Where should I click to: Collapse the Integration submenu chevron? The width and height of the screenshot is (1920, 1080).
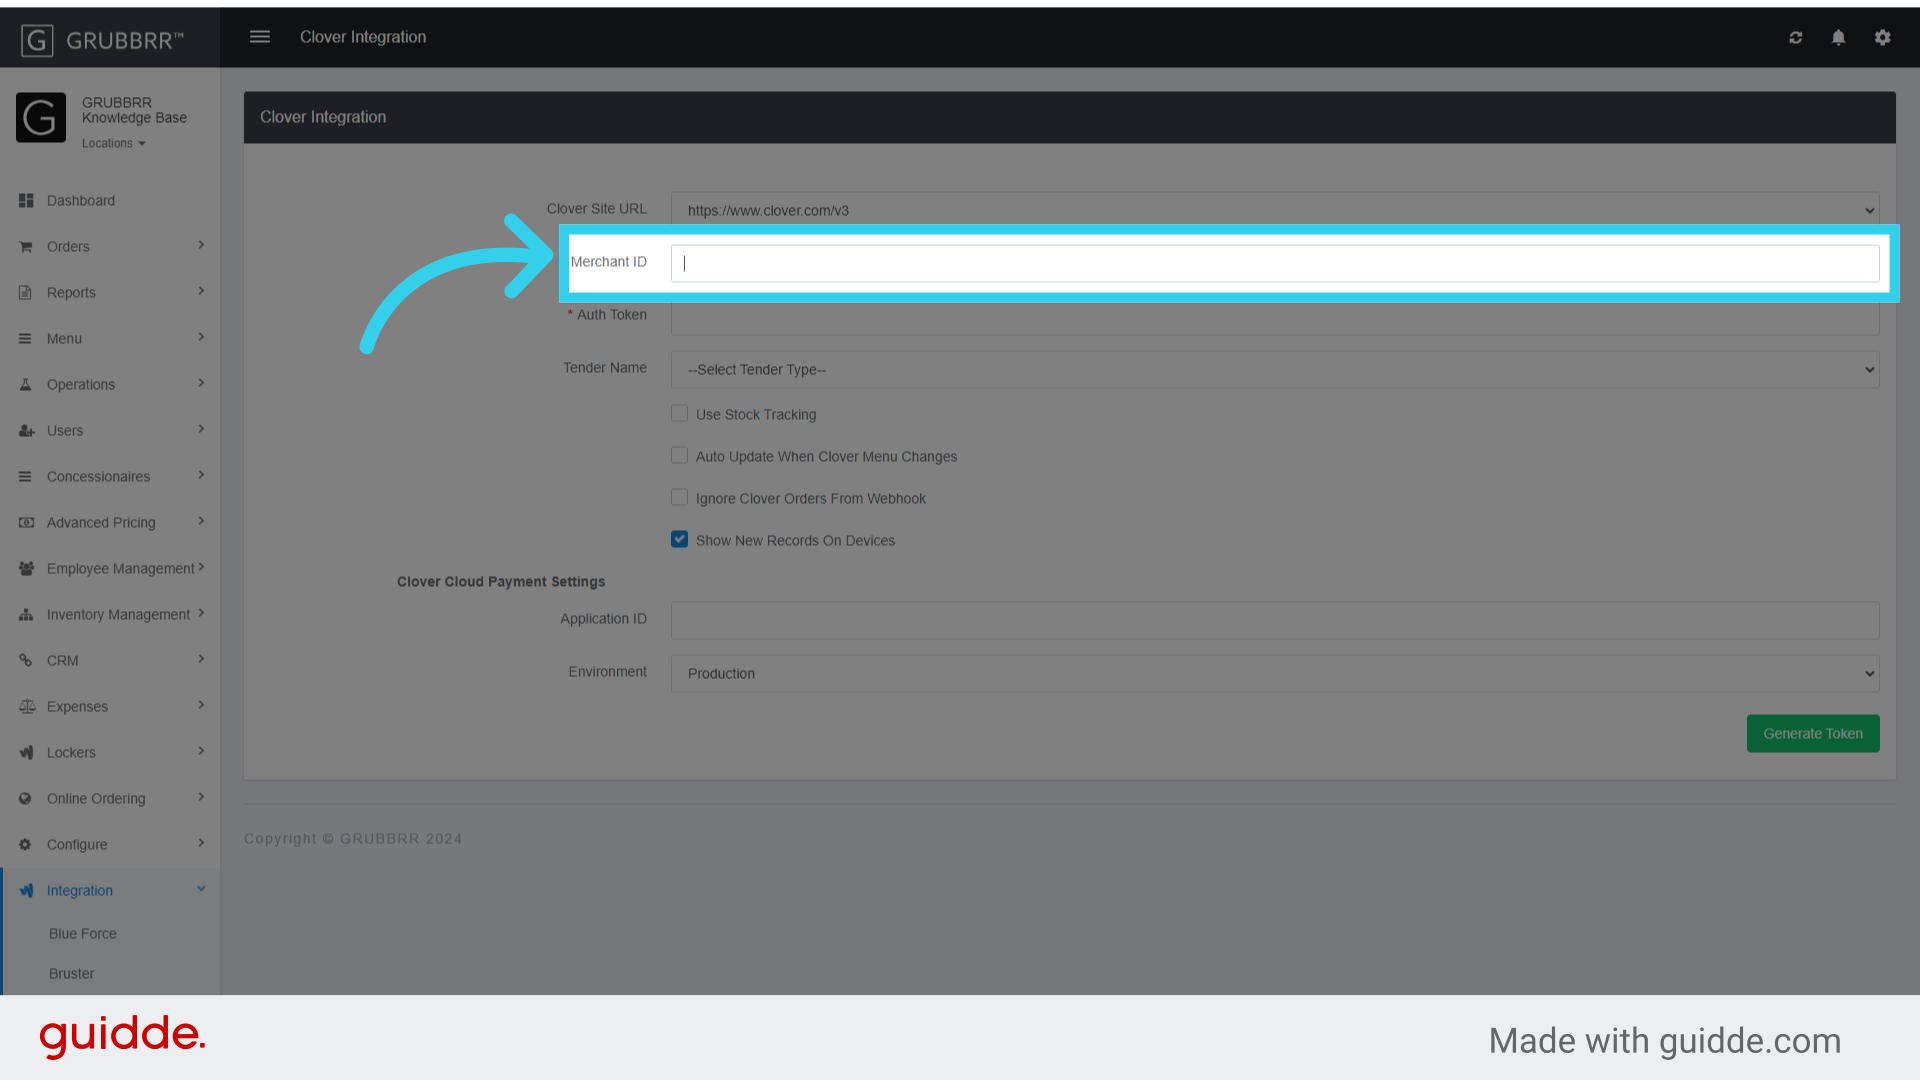click(201, 889)
